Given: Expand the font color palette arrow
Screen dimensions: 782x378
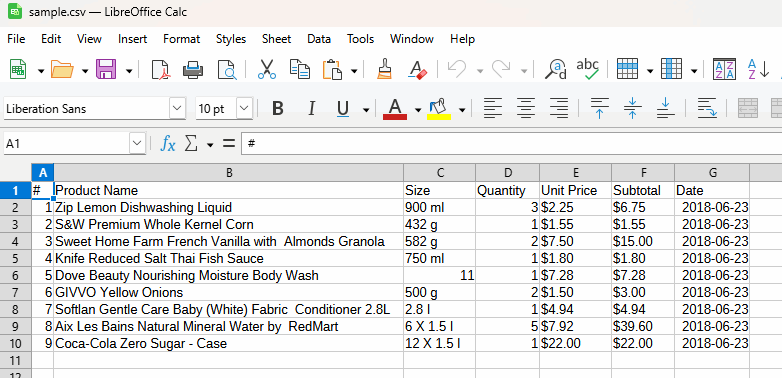Looking at the screenshot, I should (418, 110).
